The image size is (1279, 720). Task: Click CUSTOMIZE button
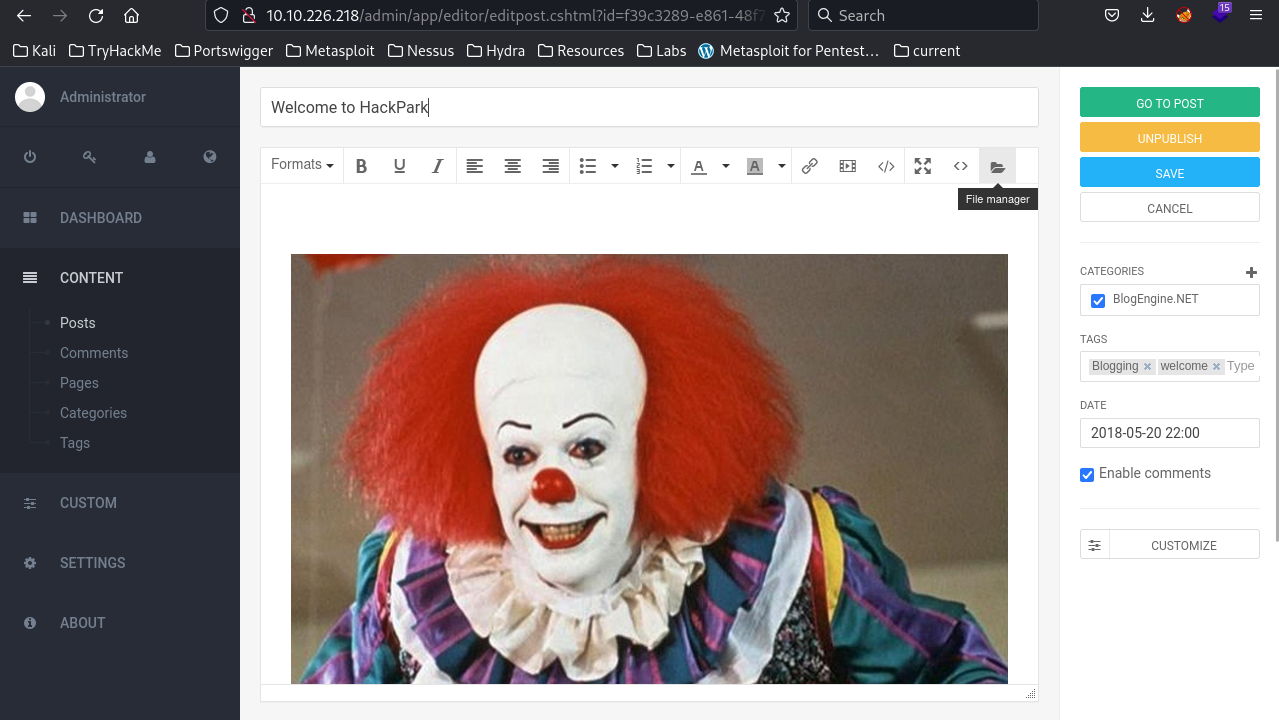coord(1184,545)
